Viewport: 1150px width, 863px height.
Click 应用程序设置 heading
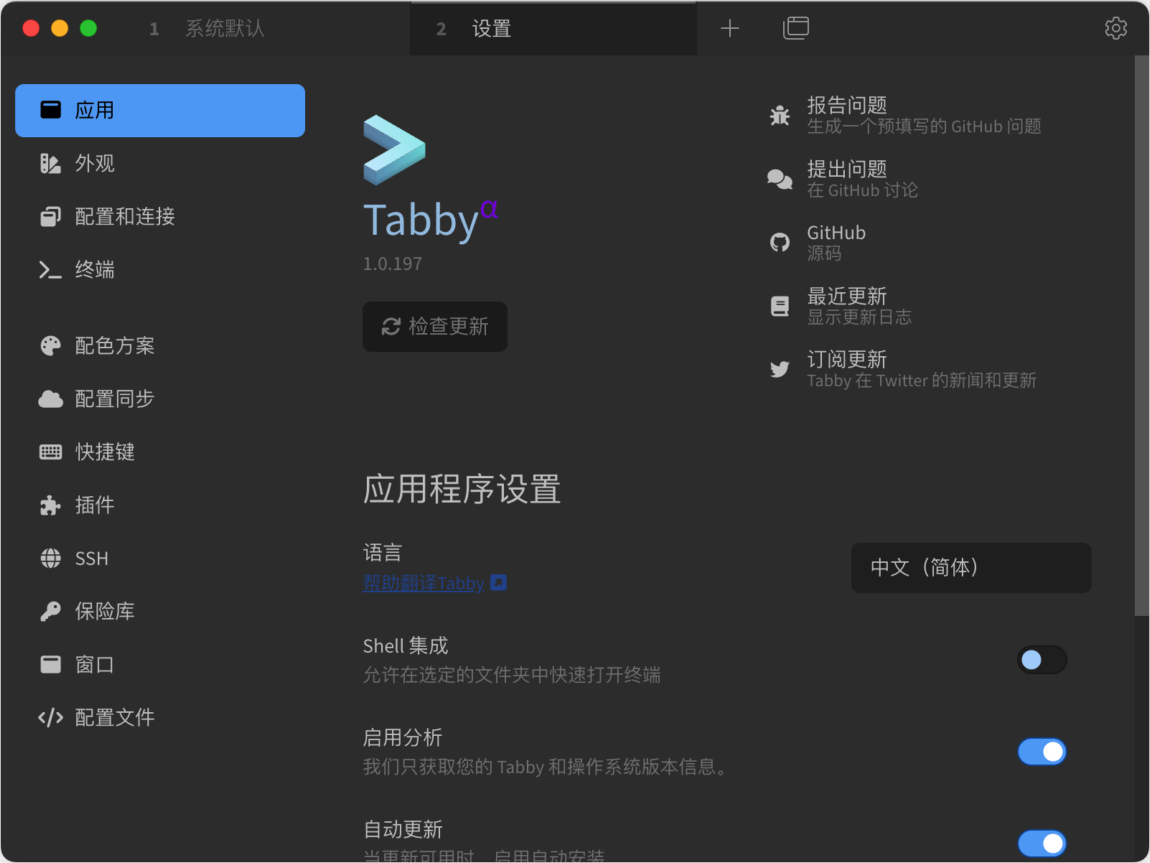coord(462,489)
